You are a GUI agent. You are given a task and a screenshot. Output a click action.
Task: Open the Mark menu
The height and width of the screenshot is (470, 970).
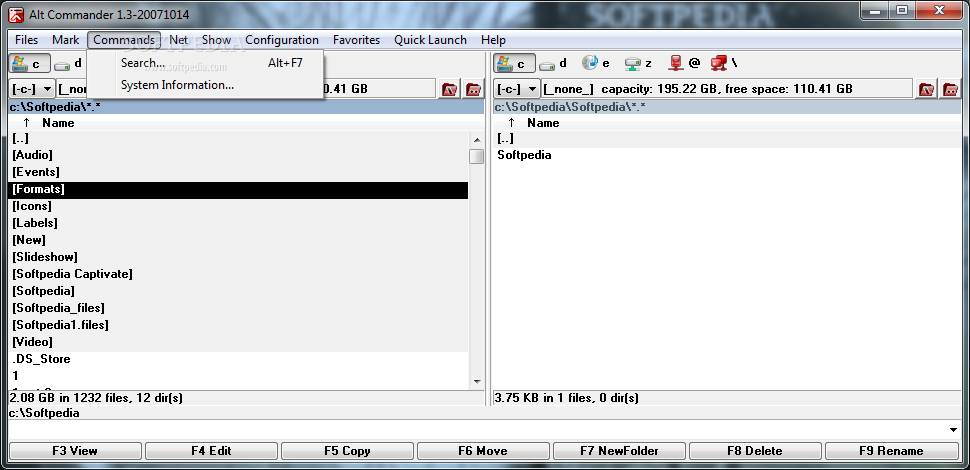pos(66,40)
